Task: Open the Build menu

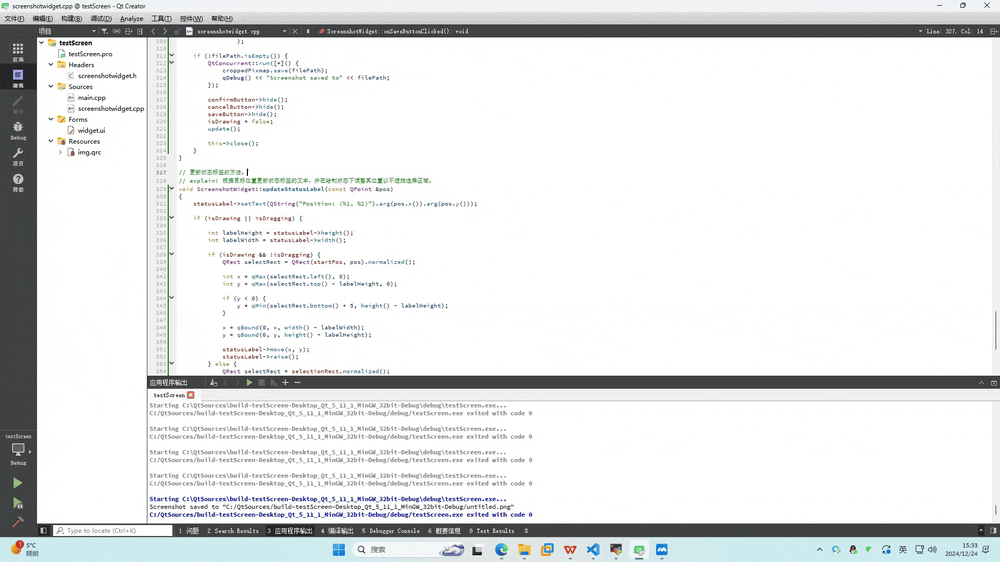Action: pyautogui.click(x=71, y=18)
